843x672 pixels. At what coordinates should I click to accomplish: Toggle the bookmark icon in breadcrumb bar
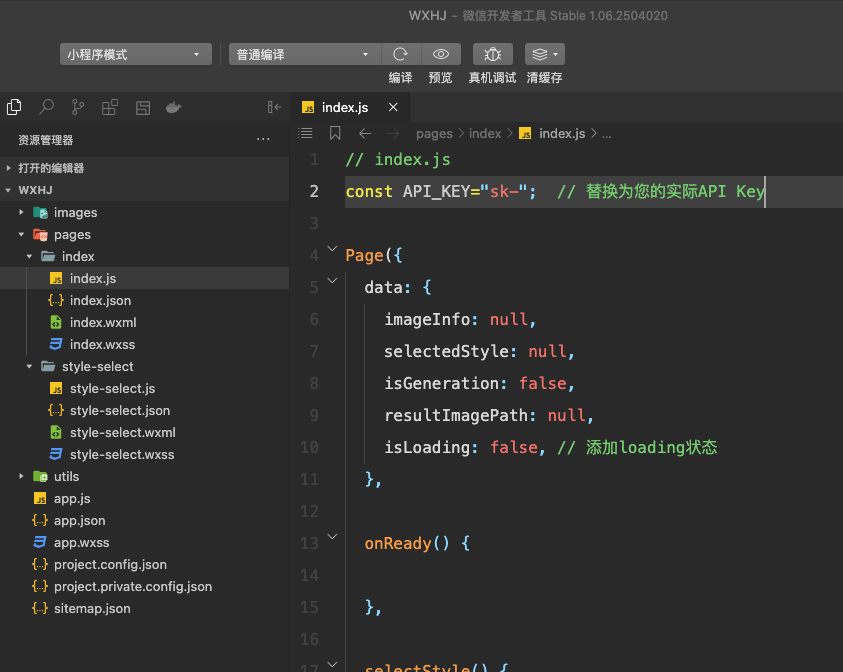tap(335, 133)
